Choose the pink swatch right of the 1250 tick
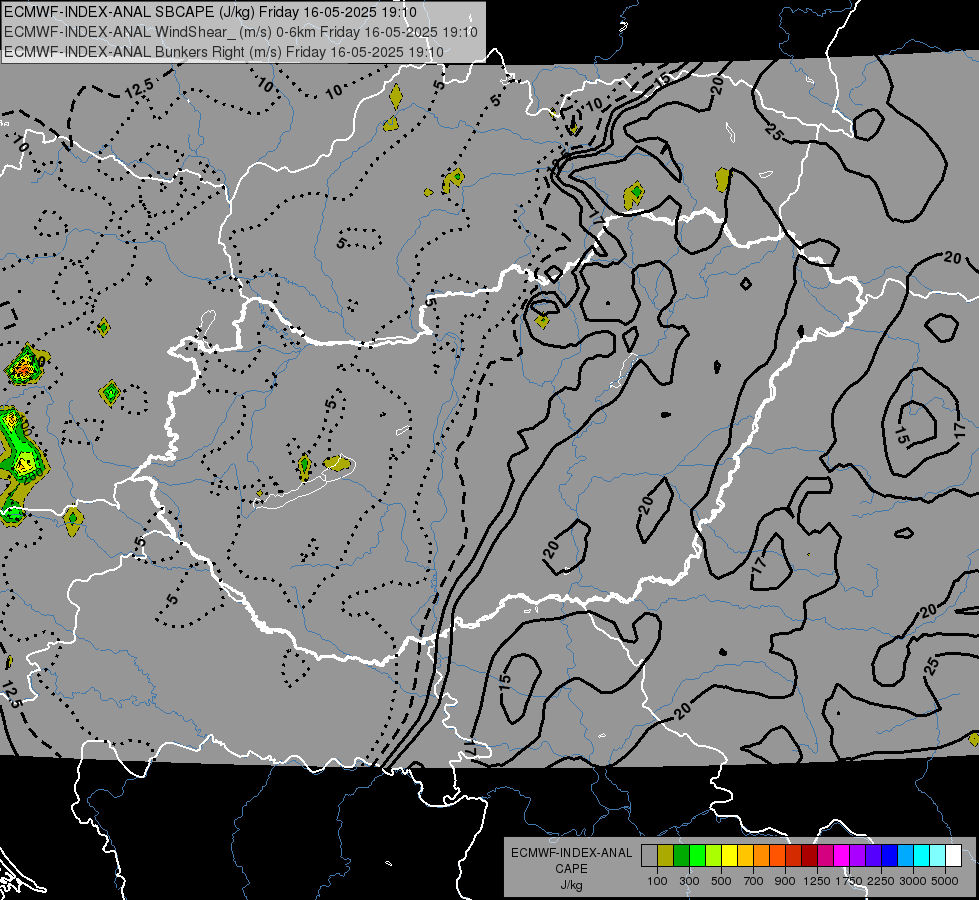 click(x=825, y=856)
